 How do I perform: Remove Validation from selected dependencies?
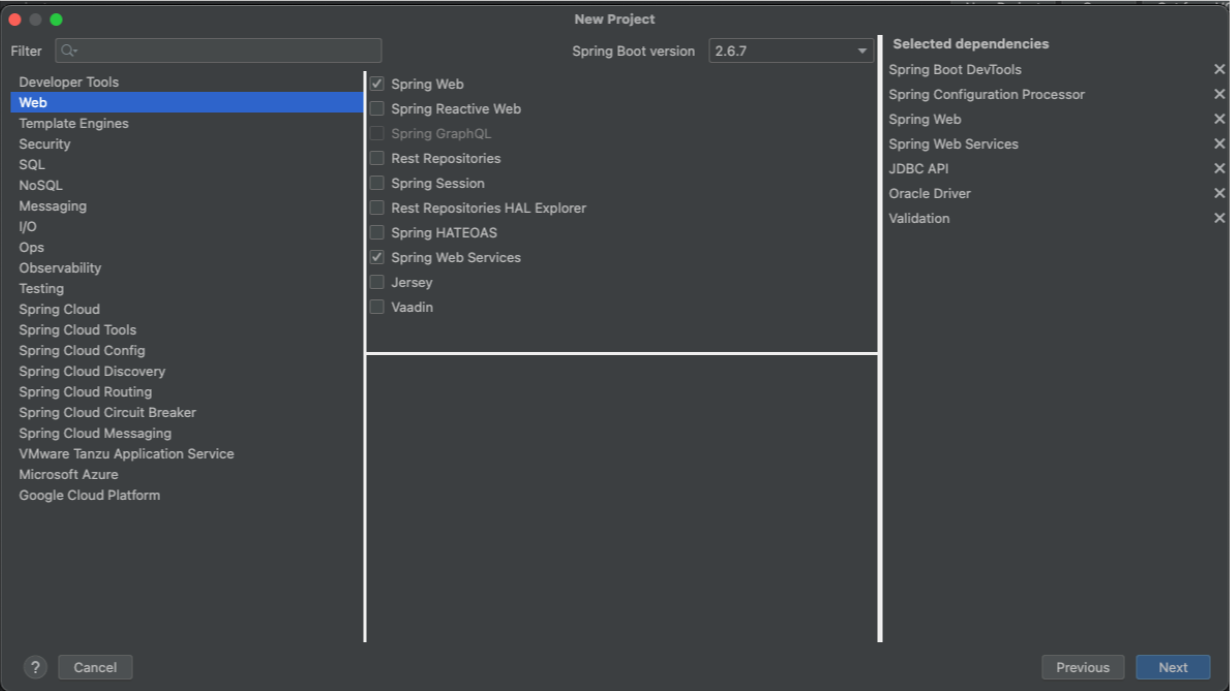[1219, 218]
